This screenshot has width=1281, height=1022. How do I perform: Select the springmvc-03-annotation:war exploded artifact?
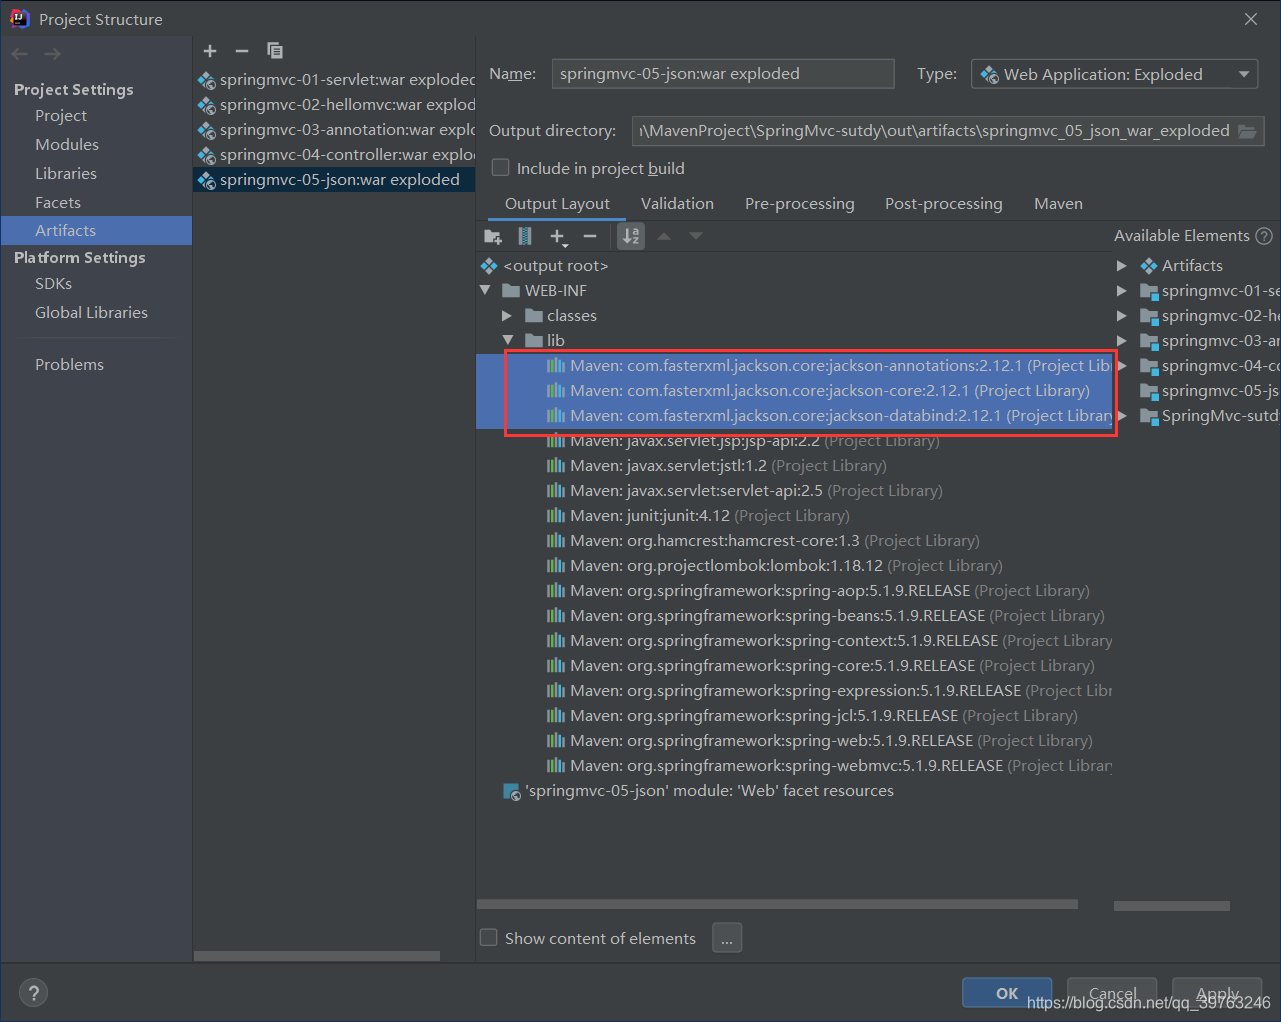tap(335, 130)
